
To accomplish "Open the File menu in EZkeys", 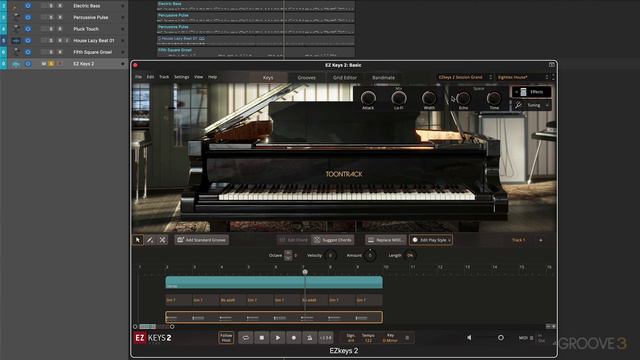I will (138, 77).
